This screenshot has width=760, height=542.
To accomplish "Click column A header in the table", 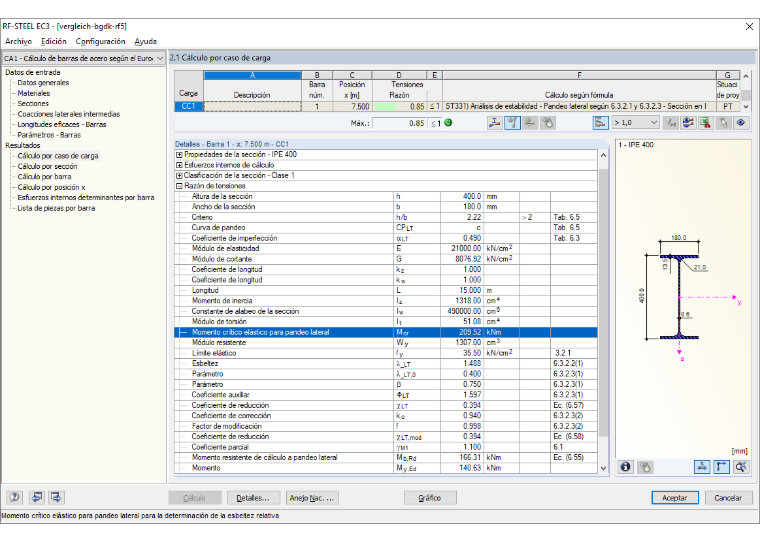I will (x=253, y=75).
